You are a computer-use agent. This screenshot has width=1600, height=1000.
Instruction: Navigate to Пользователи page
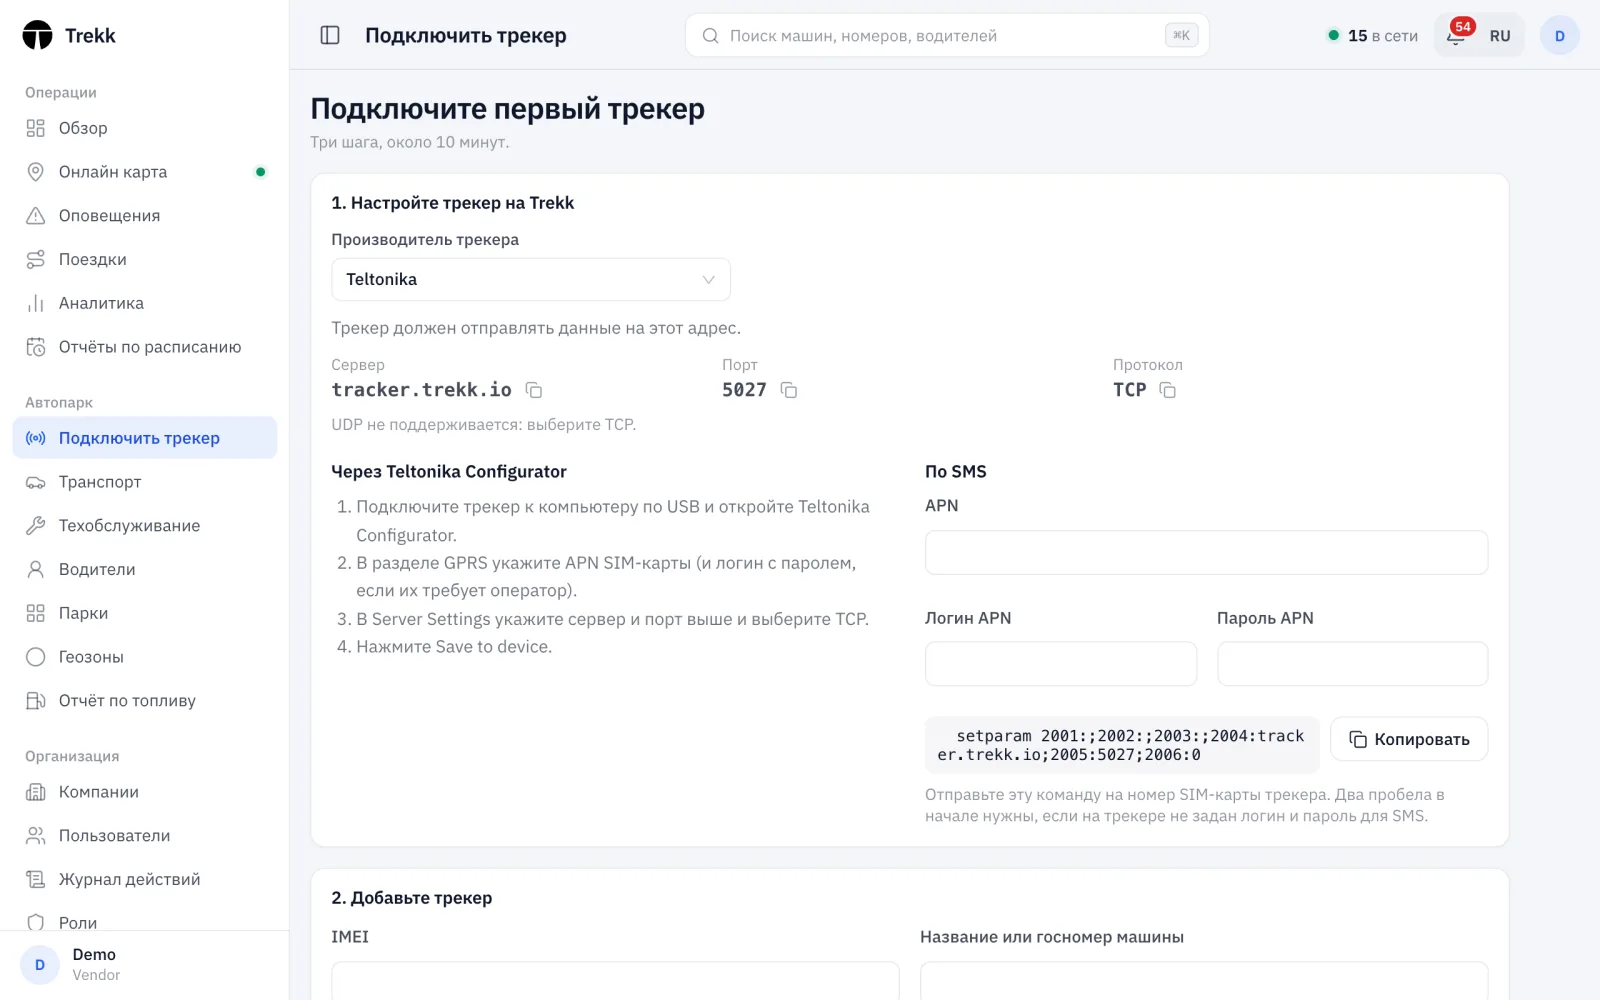[145, 836]
